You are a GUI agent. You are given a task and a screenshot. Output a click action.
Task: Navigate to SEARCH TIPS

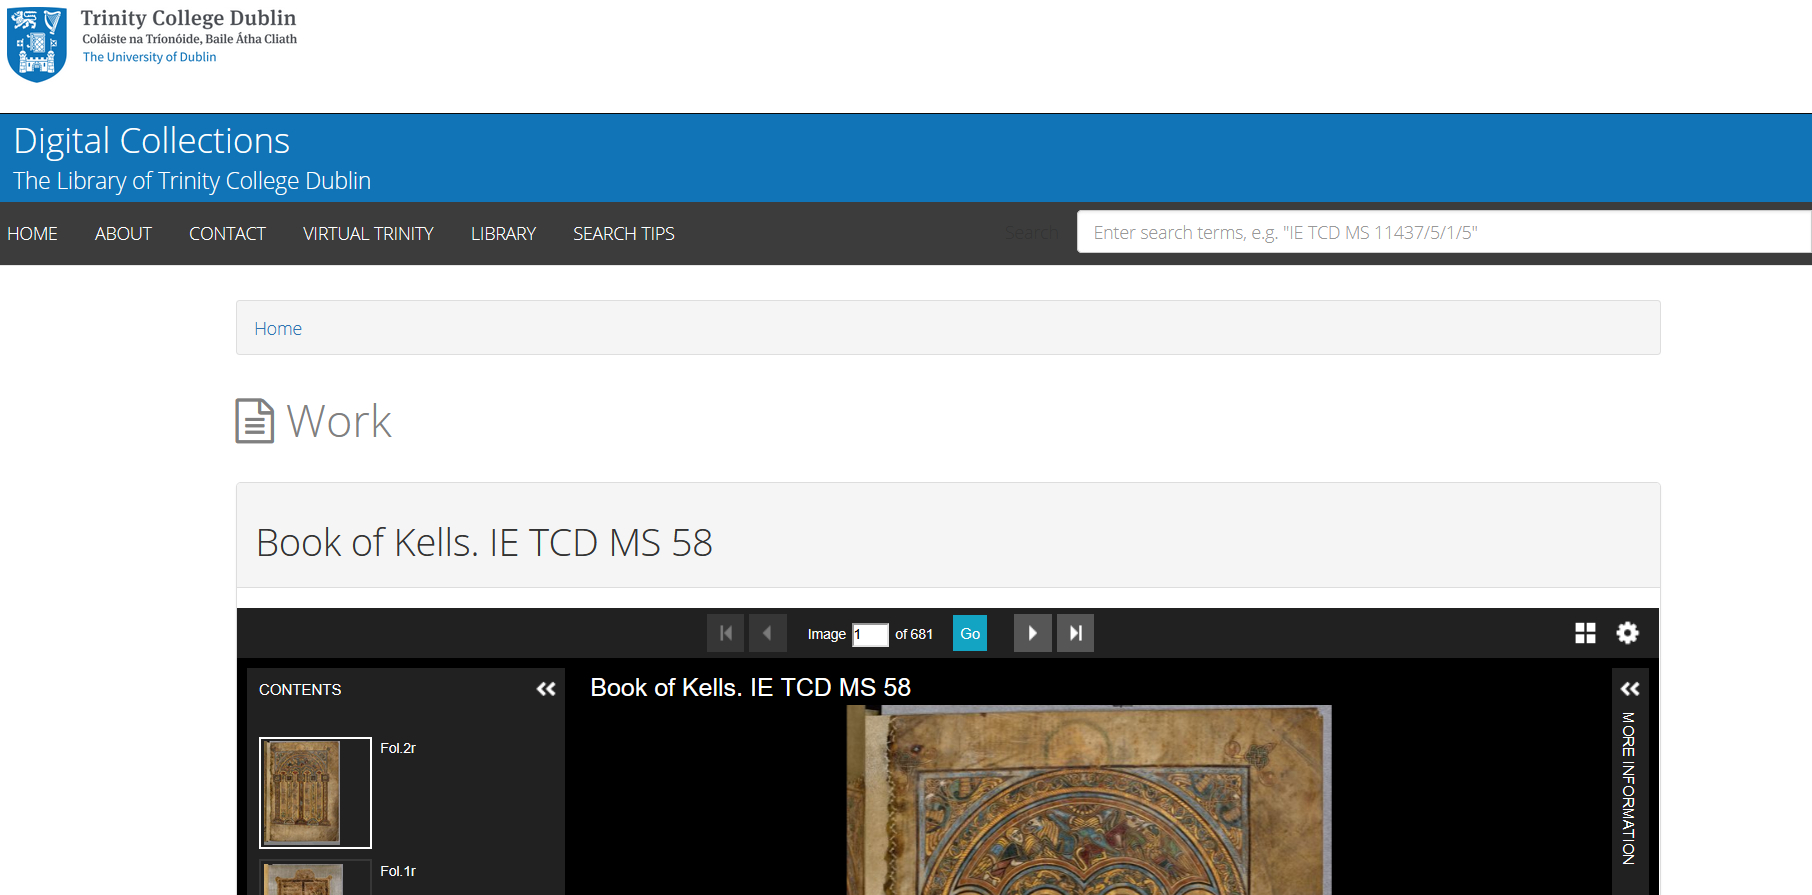(623, 234)
